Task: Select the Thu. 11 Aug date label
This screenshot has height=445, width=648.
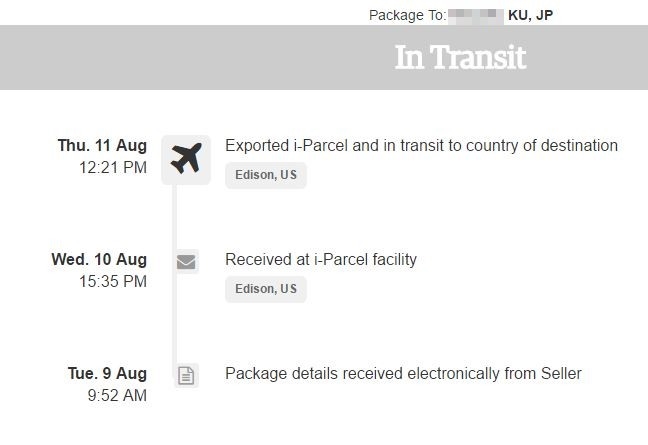Action: pos(102,146)
